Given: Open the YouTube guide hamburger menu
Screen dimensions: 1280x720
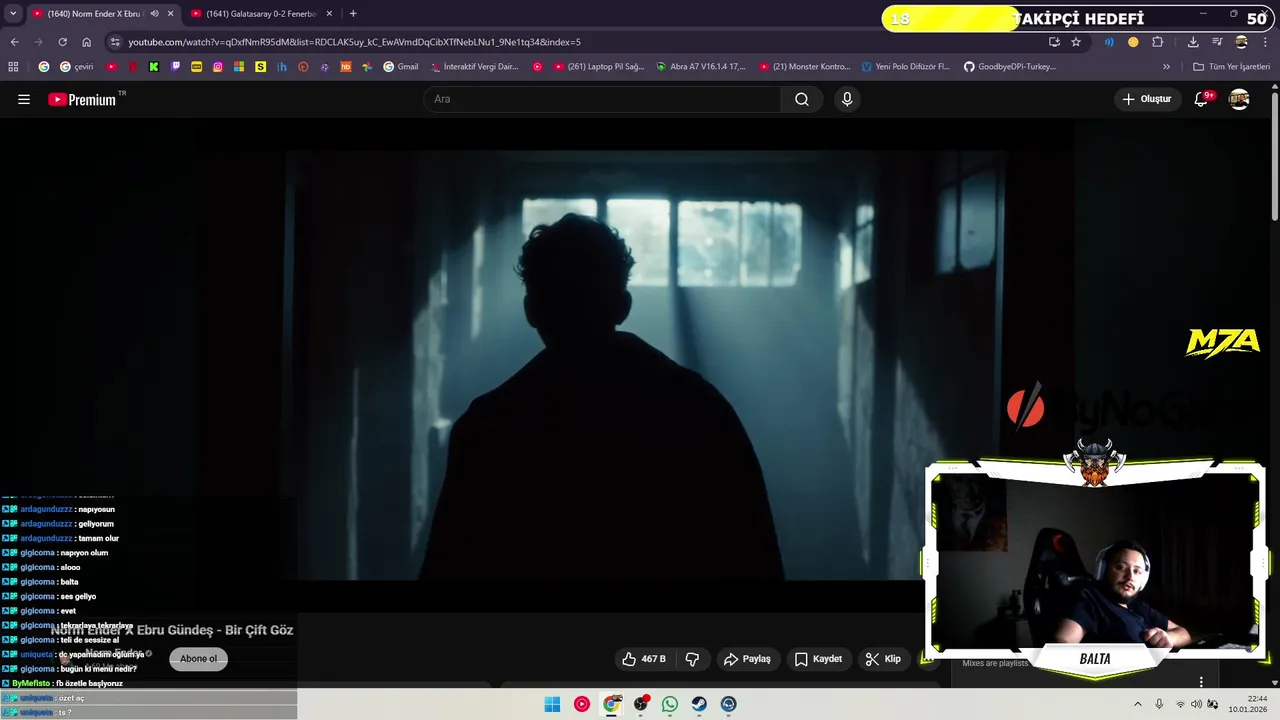Looking at the screenshot, I should pyautogui.click(x=24, y=99).
